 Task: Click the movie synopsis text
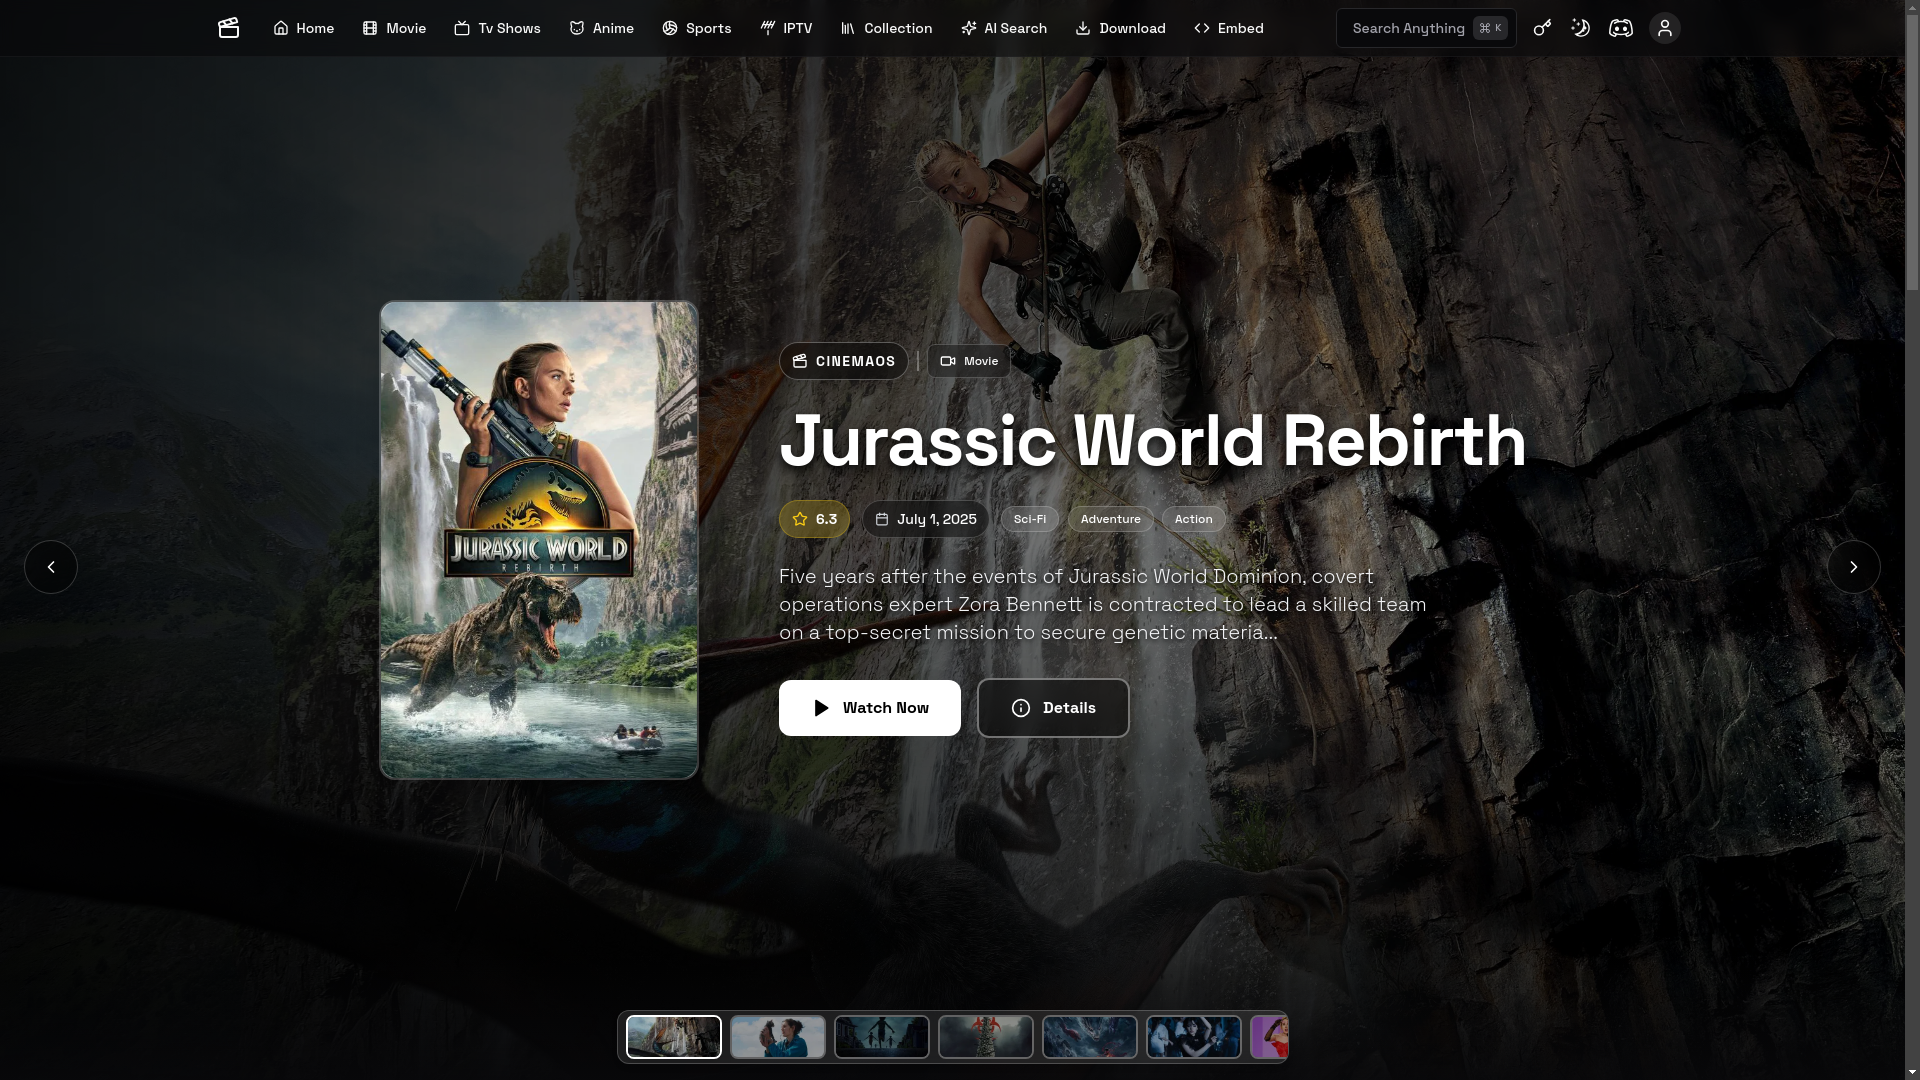[x=1103, y=604]
